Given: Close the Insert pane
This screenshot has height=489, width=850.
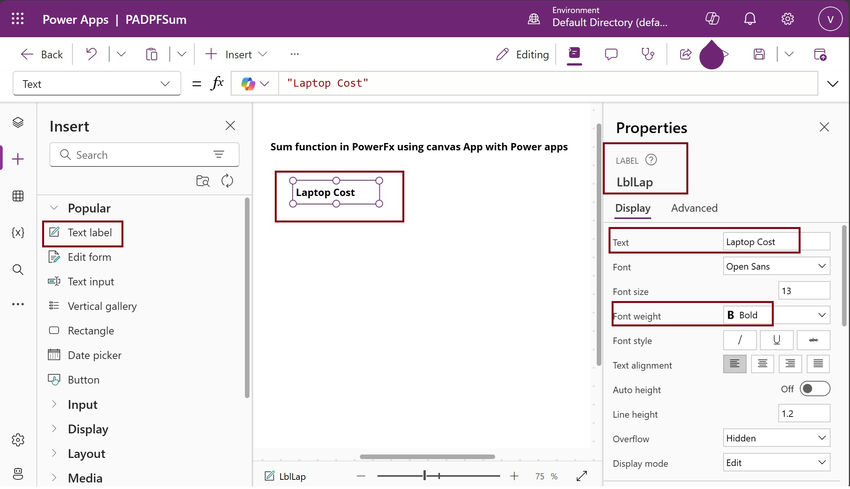Looking at the screenshot, I should 230,126.
